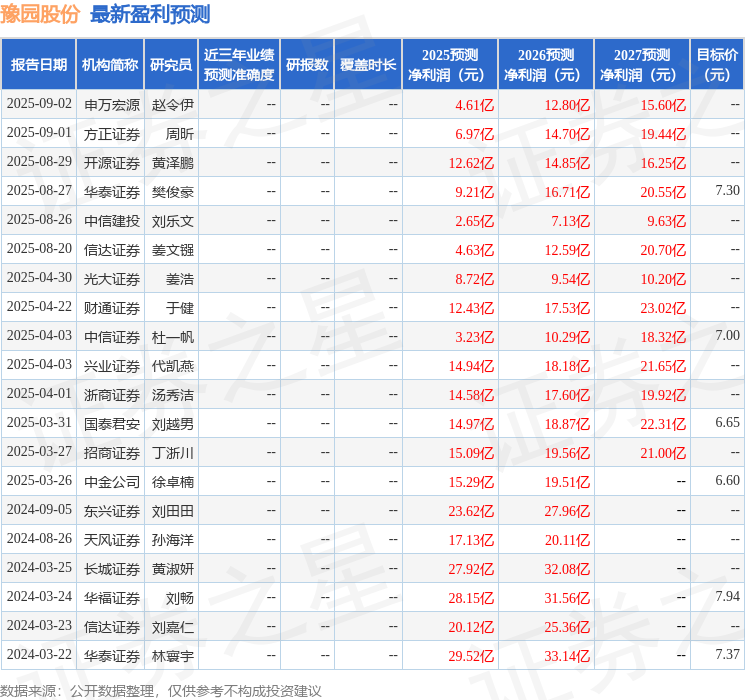Click the 近三年业绩预测准确度 column header
The width and height of the screenshot is (745, 700).
click(x=239, y=64)
